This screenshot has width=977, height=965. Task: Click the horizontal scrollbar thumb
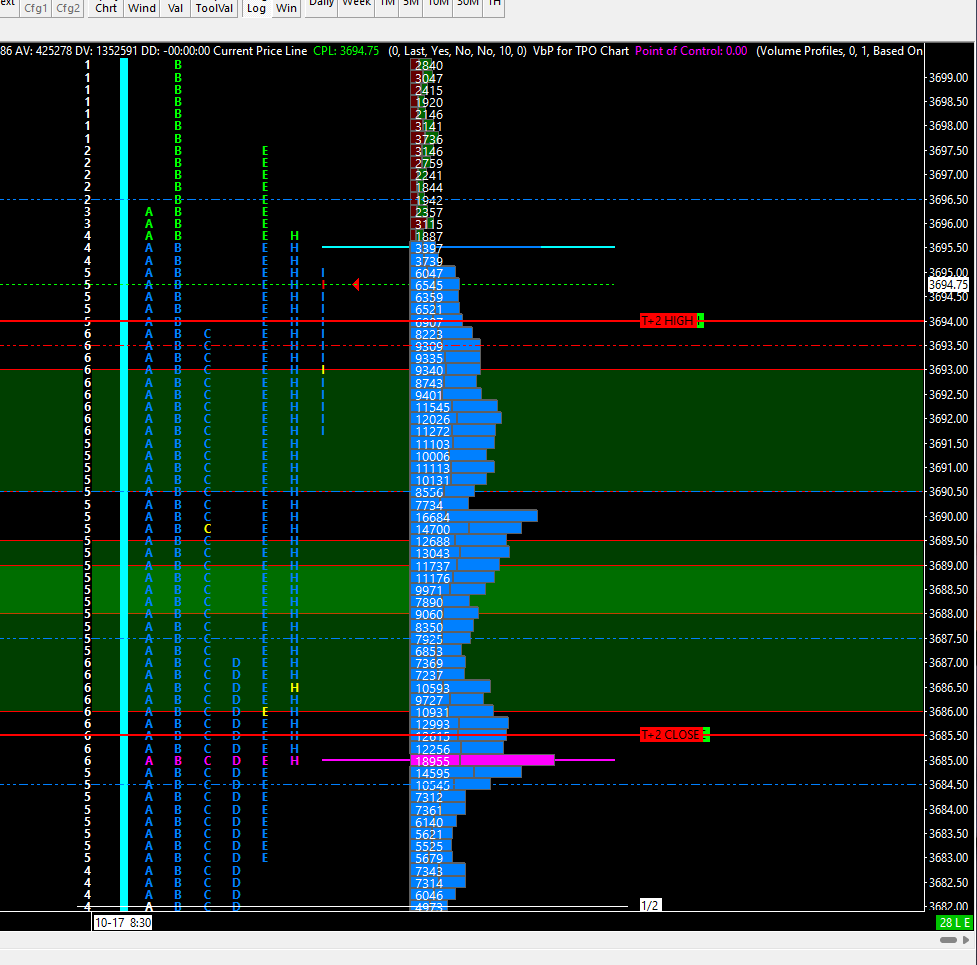(948, 939)
